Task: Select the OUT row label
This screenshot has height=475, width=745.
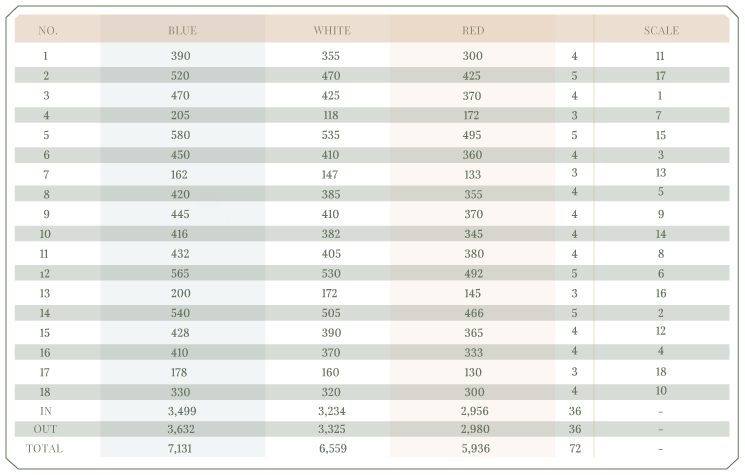Action: tap(46, 430)
